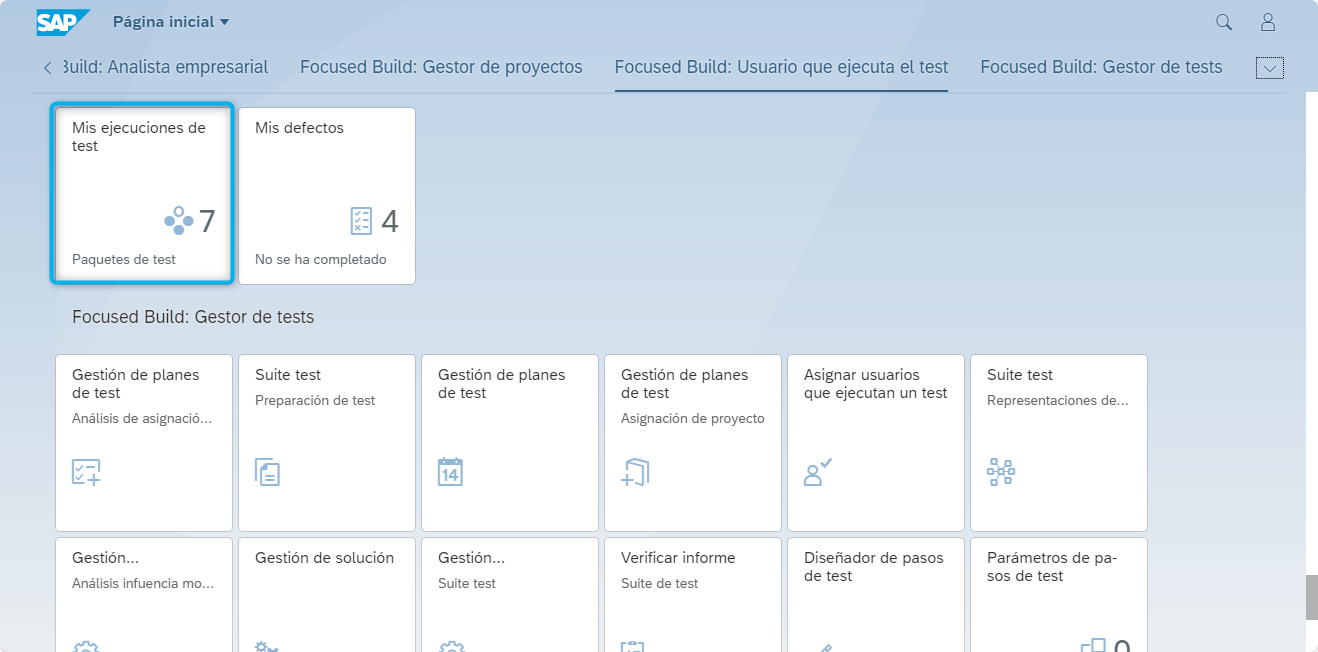The height and width of the screenshot is (652, 1318).
Task: Open the Gestión Suite test tile
Action: [510, 595]
